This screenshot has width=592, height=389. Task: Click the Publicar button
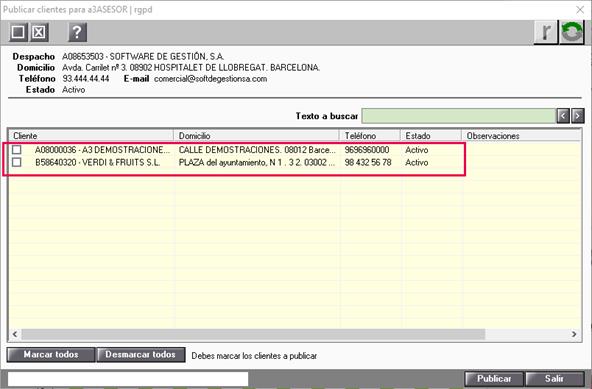coord(494,378)
